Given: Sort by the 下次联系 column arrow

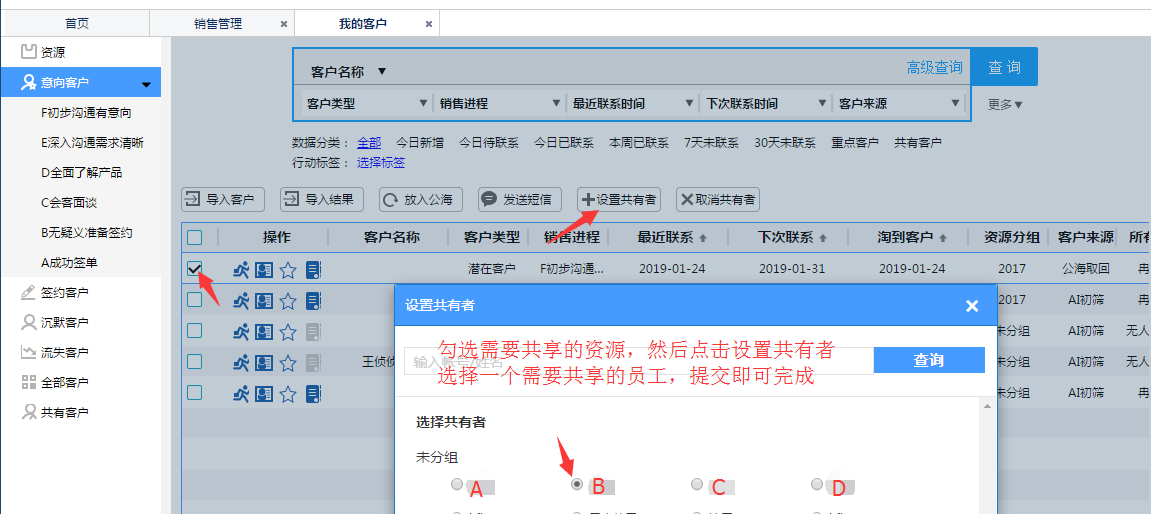Looking at the screenshot, I should 823,238.
